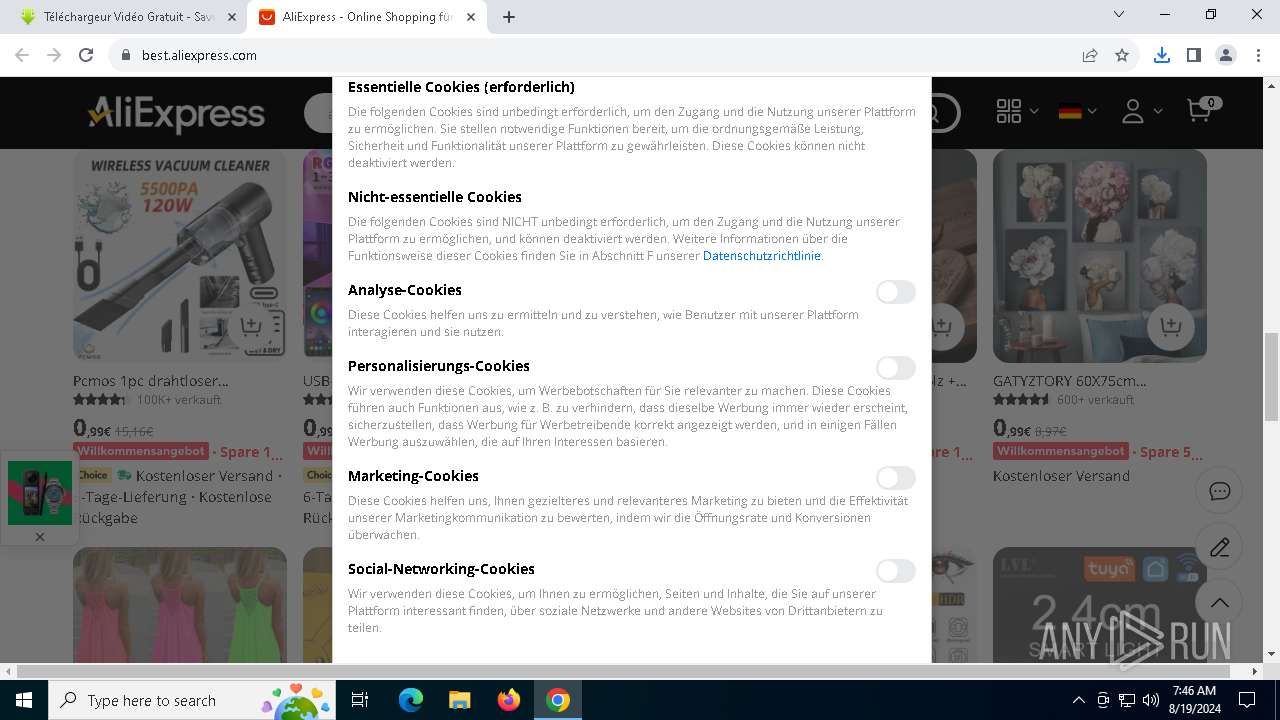This screenshot has height=720, width=1280.
Task: Click the back-to-top arrow button
Action: point(1219,603)
